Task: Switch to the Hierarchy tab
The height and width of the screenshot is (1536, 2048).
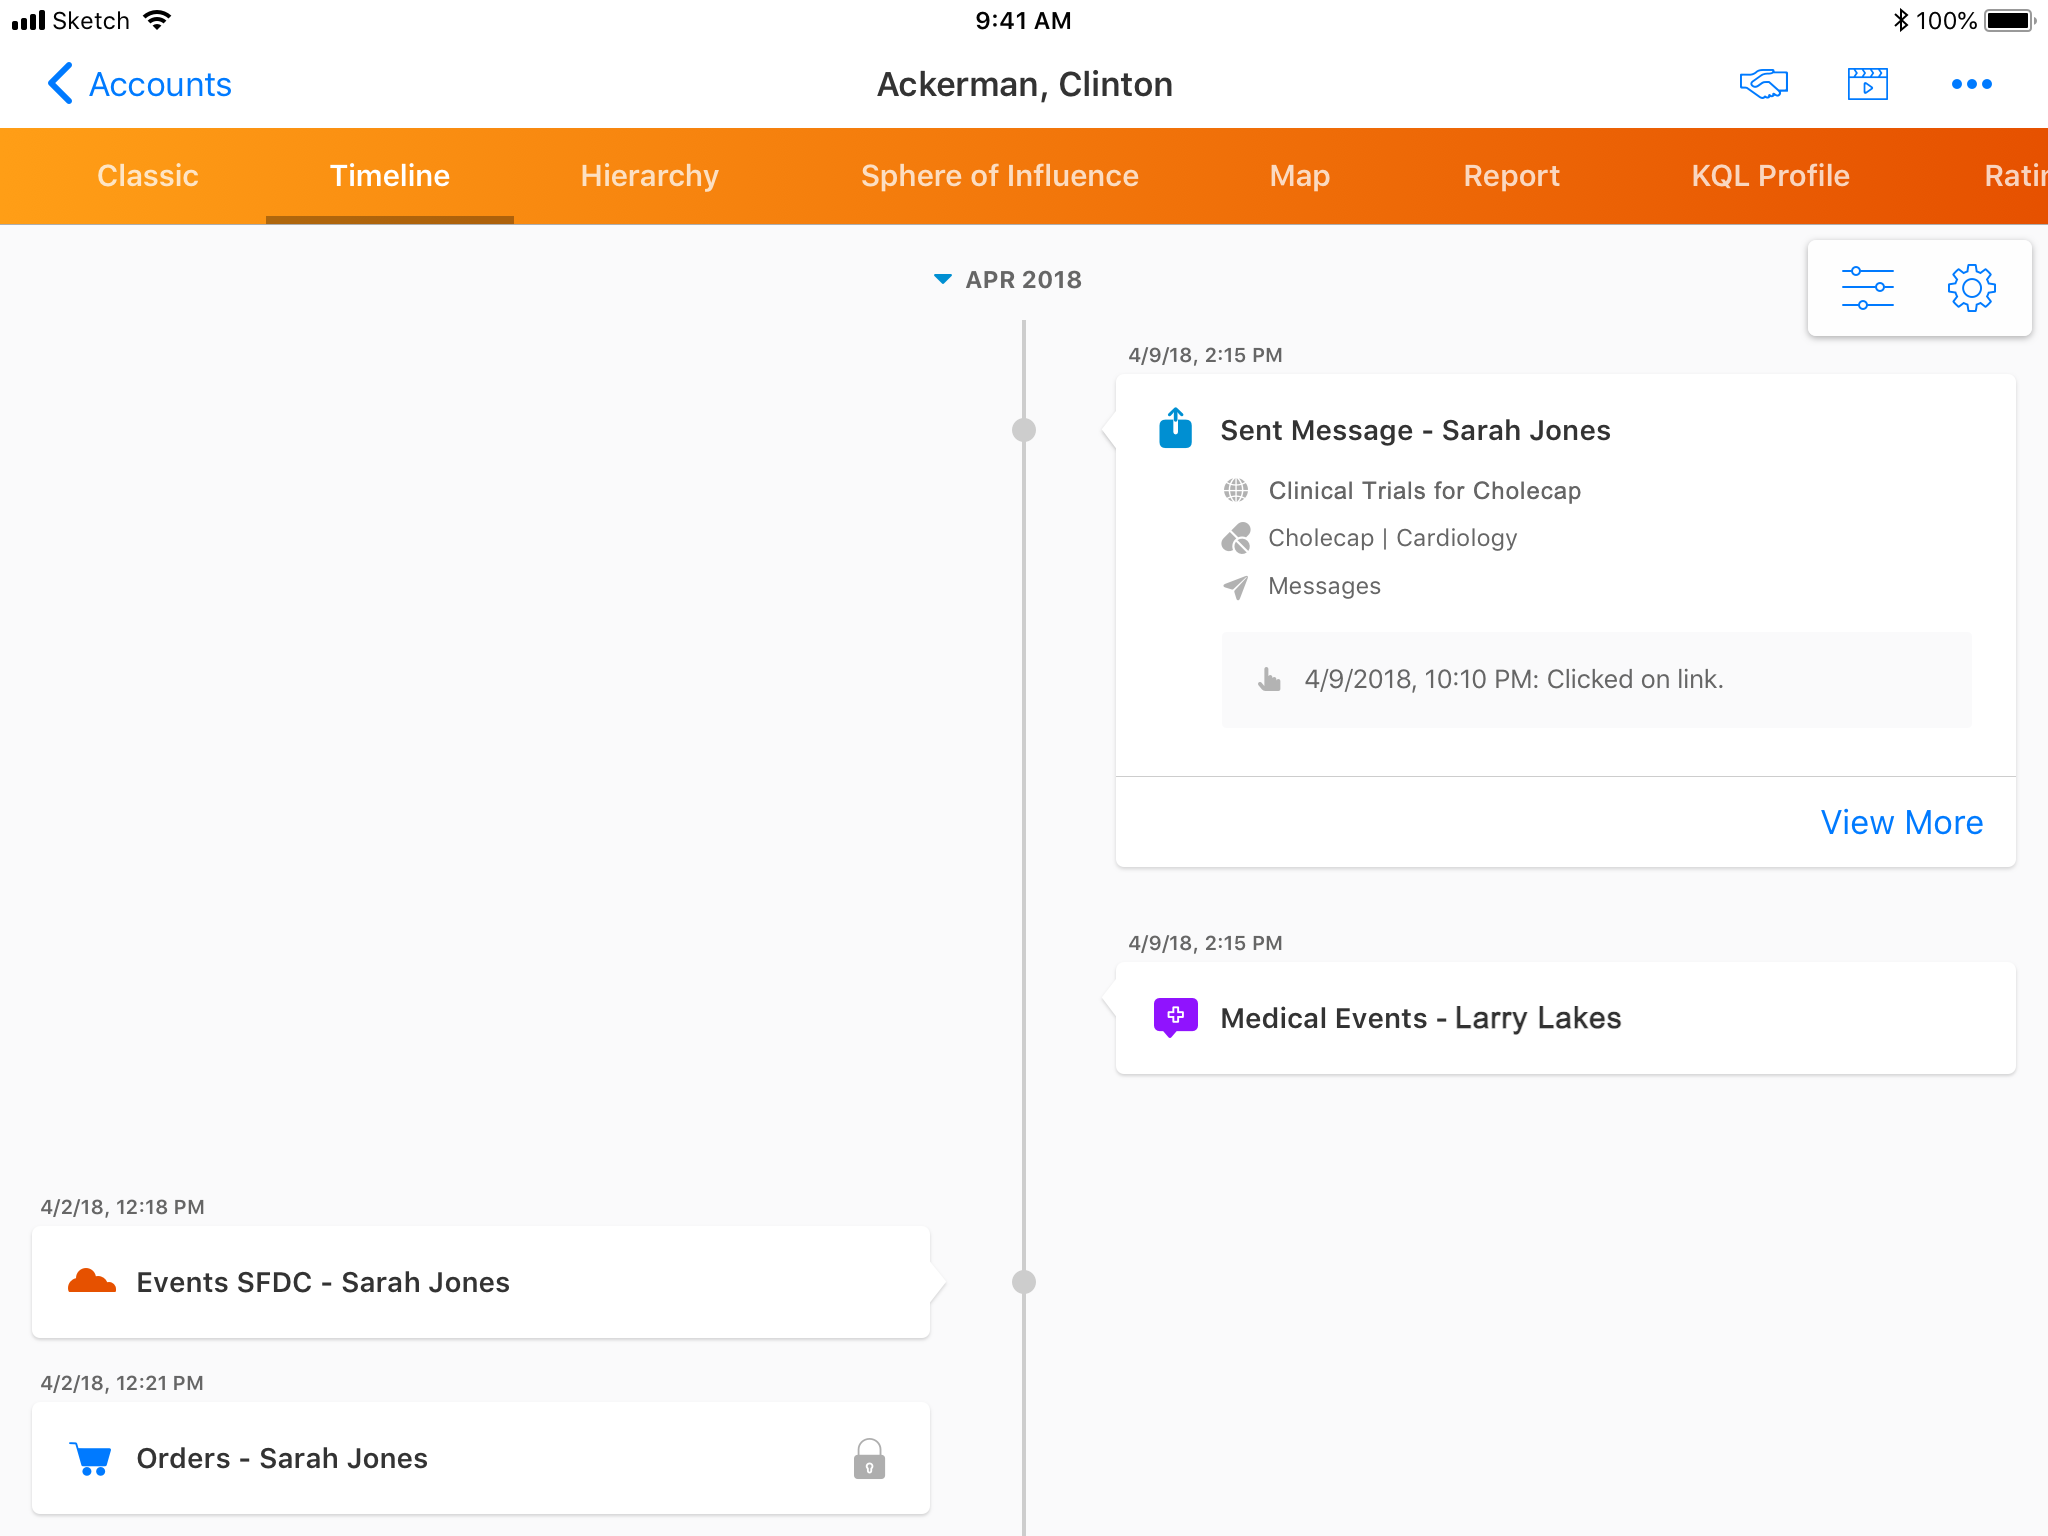Action: (x=649, y=176)
